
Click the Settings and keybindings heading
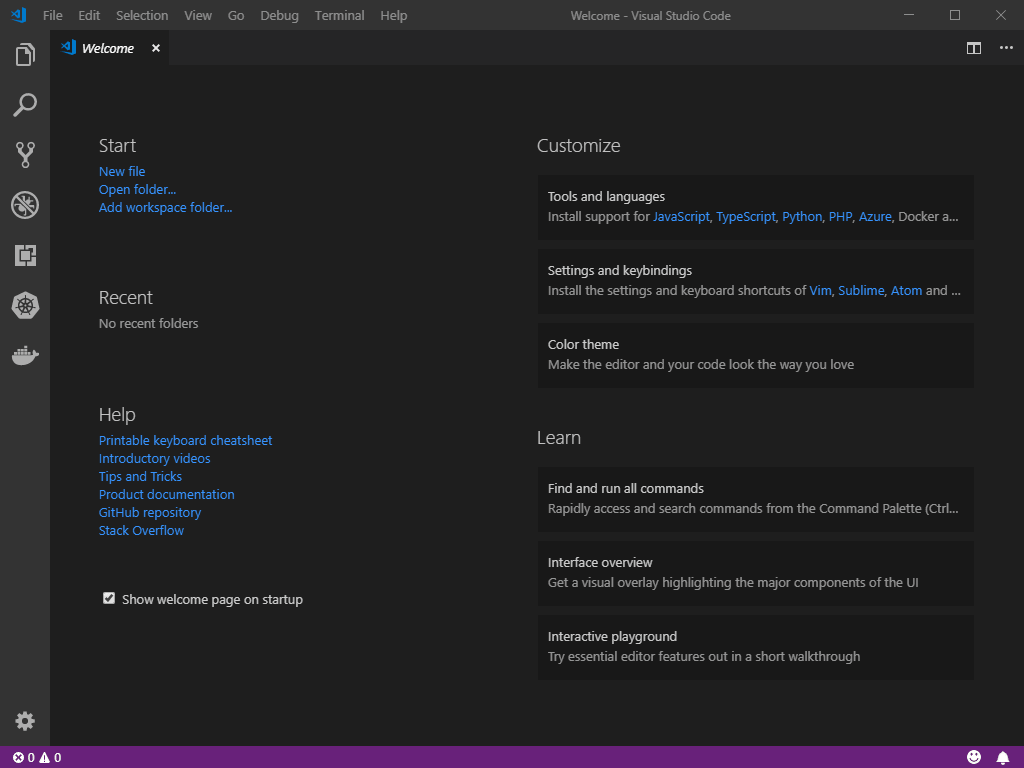coord(620,270)
